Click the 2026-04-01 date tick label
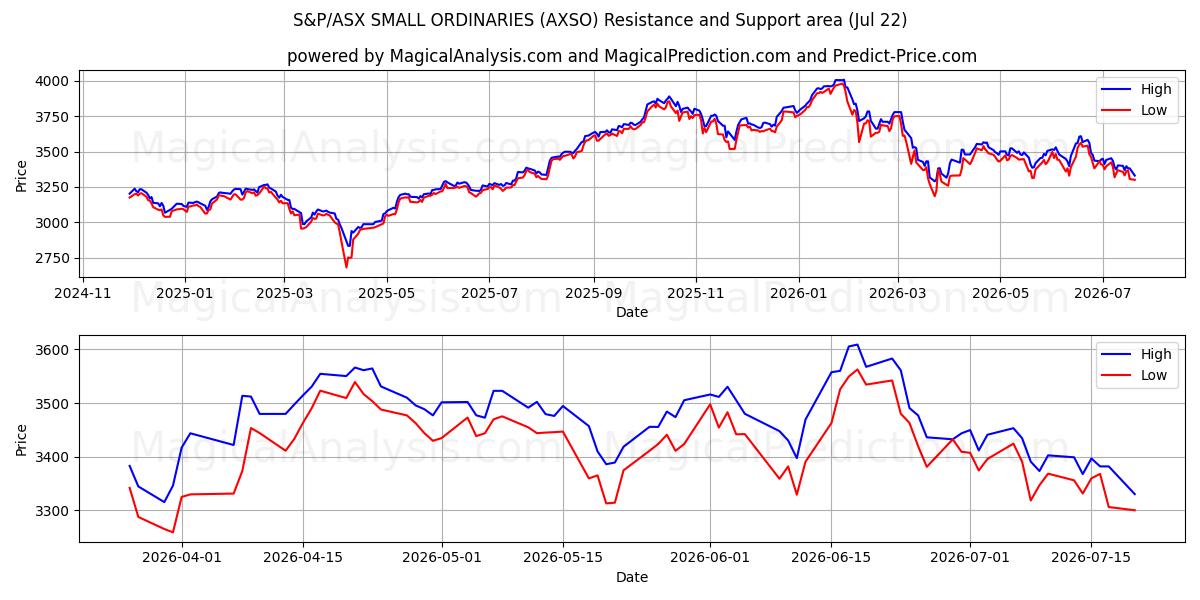The image size is (1200, 600). [182, 558]
